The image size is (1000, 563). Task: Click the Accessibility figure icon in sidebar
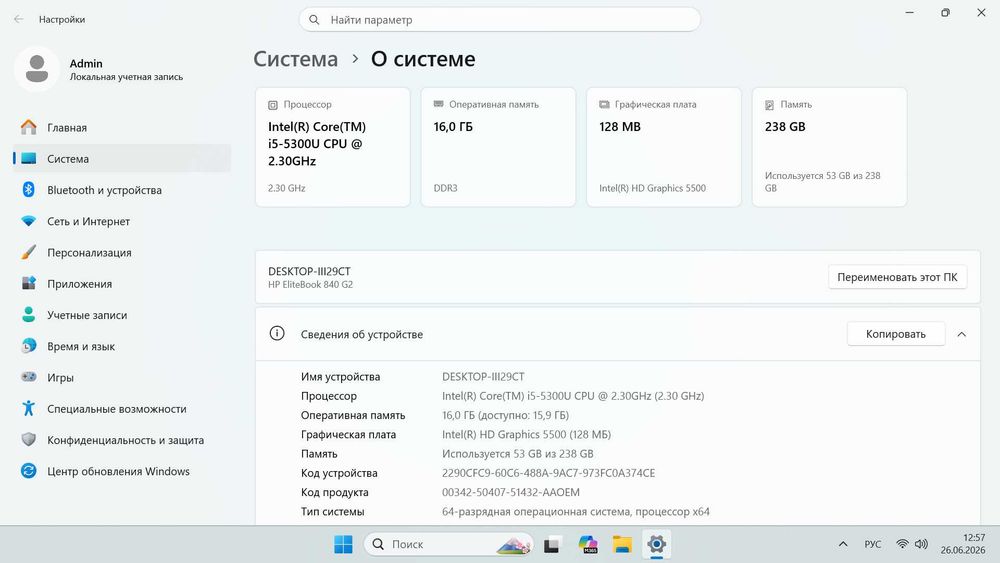[29, 408]
